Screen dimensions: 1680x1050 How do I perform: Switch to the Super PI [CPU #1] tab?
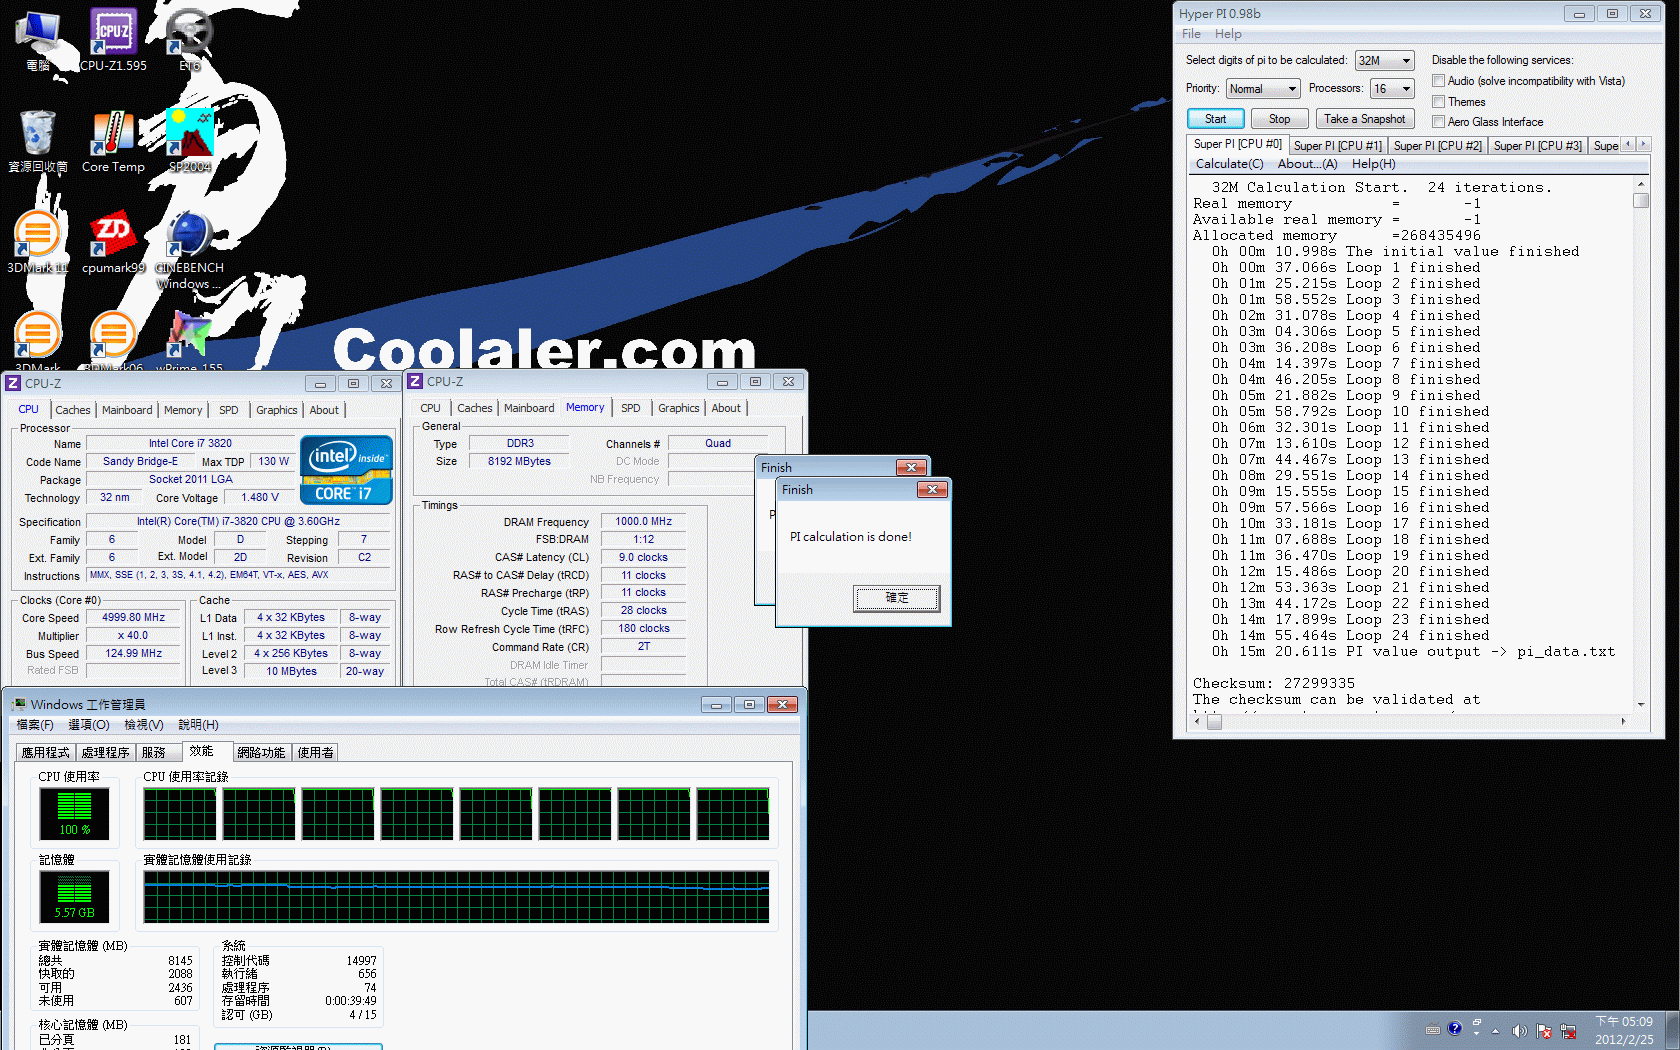(x=1337, y=146)
